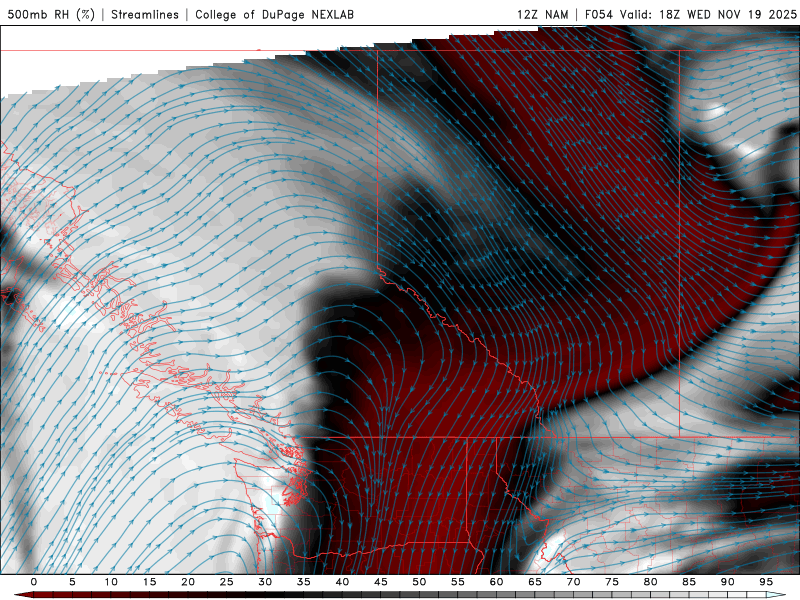The height and width of the screenshot is (600, 800).
Task: Click the "12Z NAM" model run label
Action: point(543,14)
